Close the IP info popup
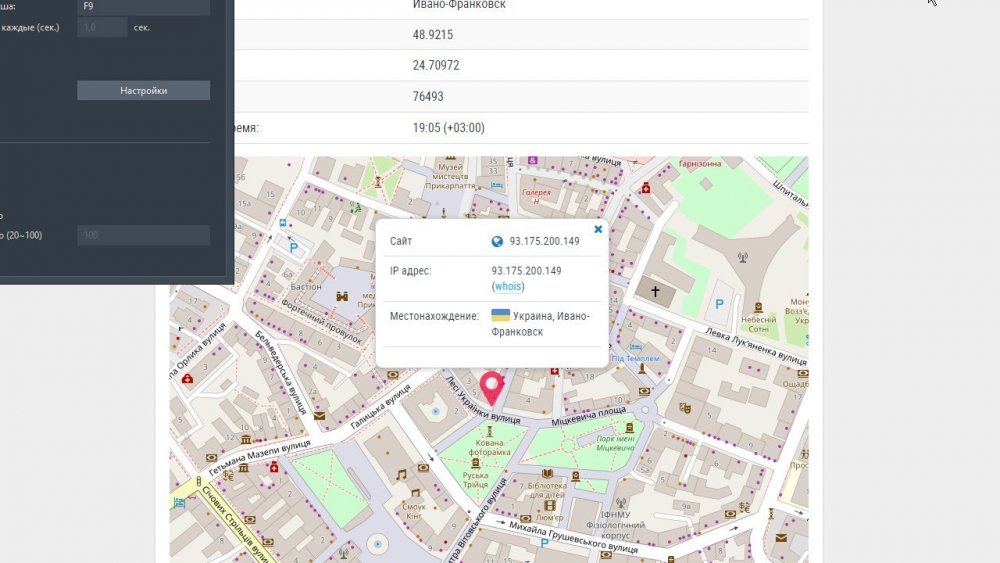 point(598,229)
